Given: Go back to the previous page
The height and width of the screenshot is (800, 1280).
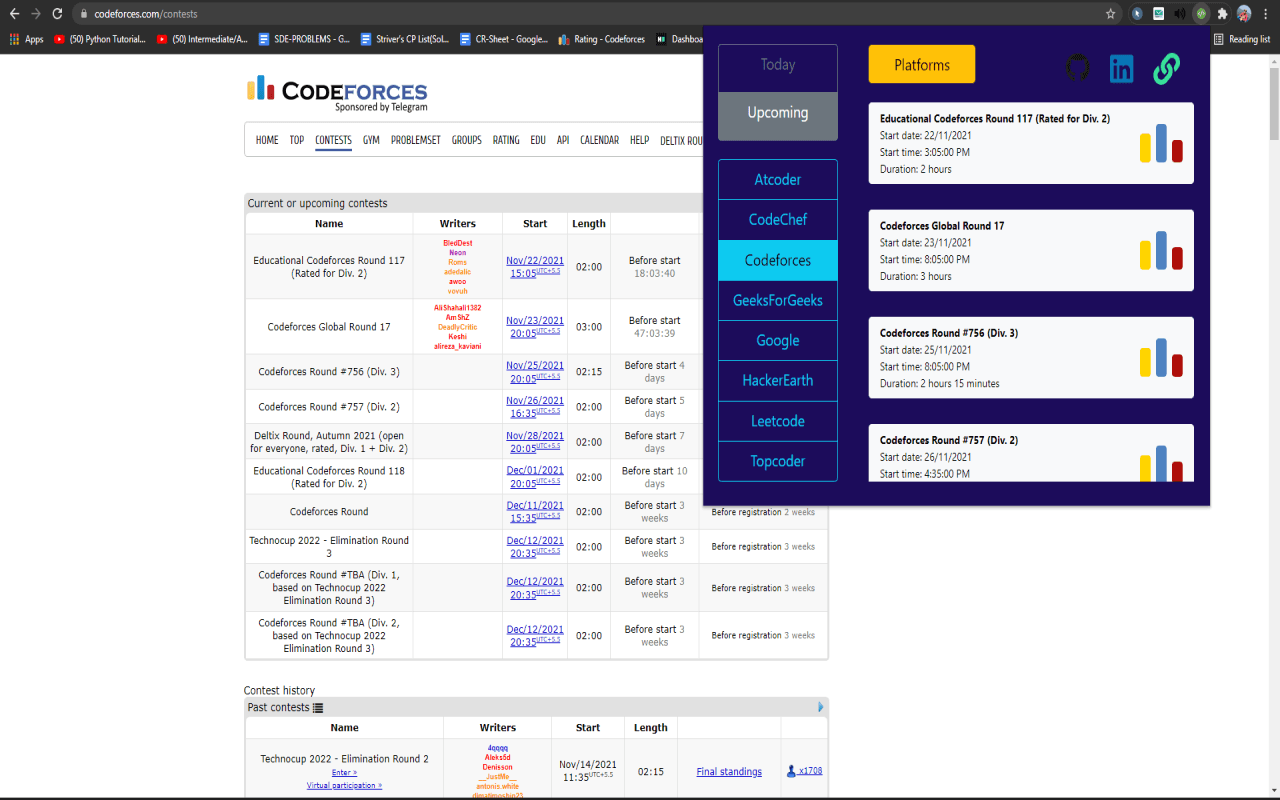Looking at the screenshot, I should coord(14,14).
